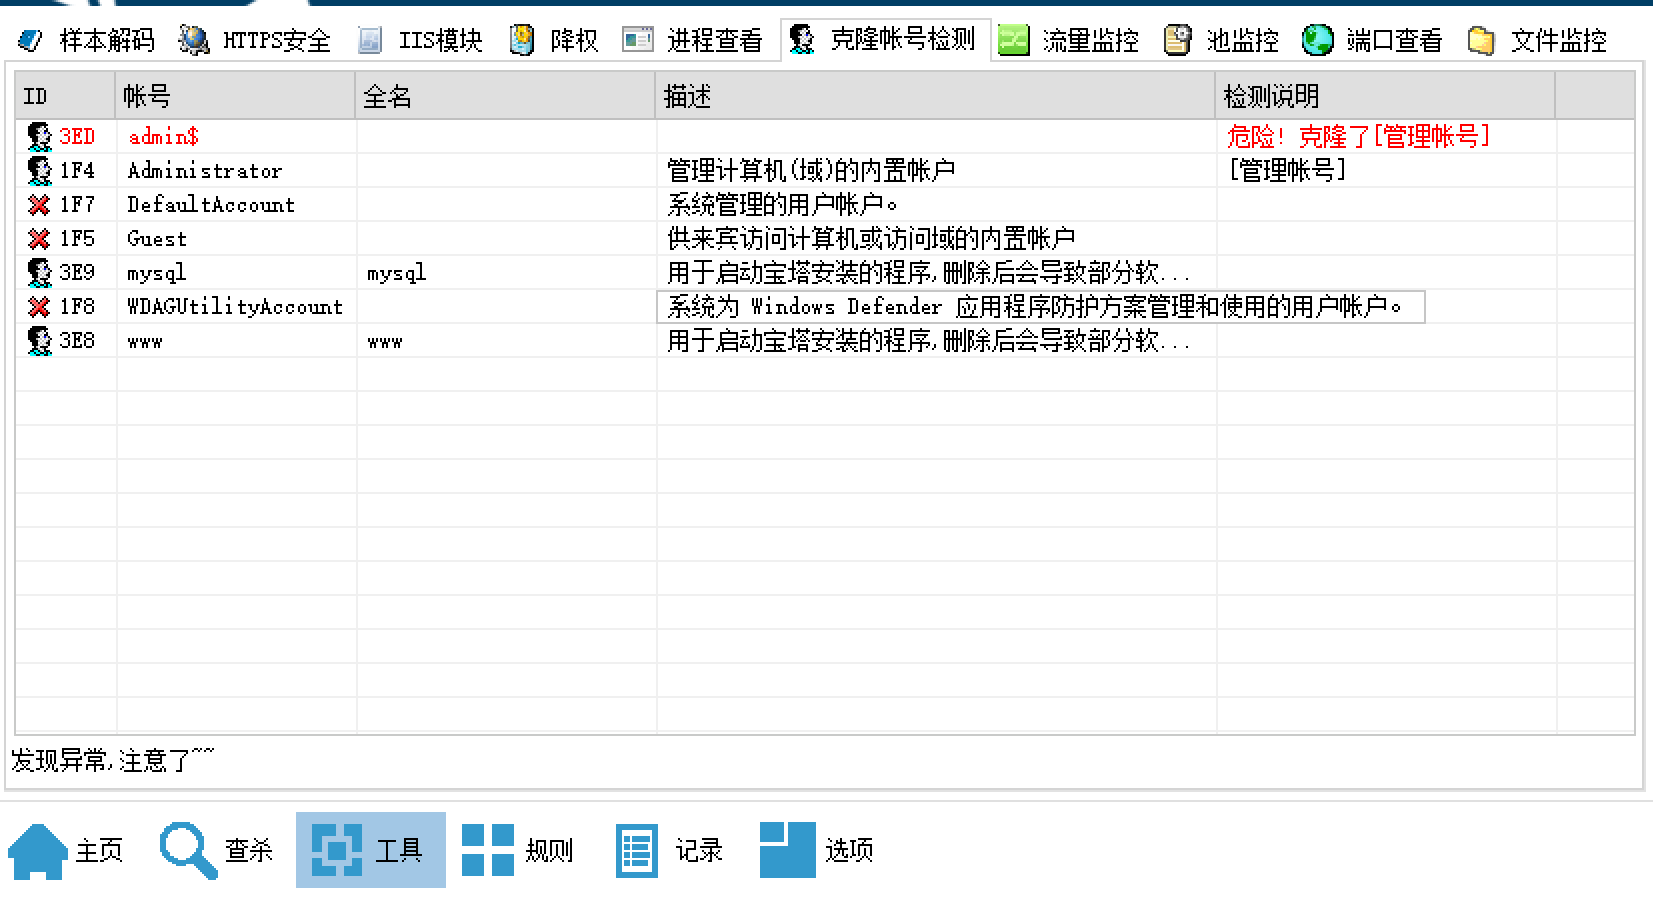Open the 文件监控 file monitor
This screenshot has width=1653, height=902.
pyautogui.click(x=1537, y=40)
